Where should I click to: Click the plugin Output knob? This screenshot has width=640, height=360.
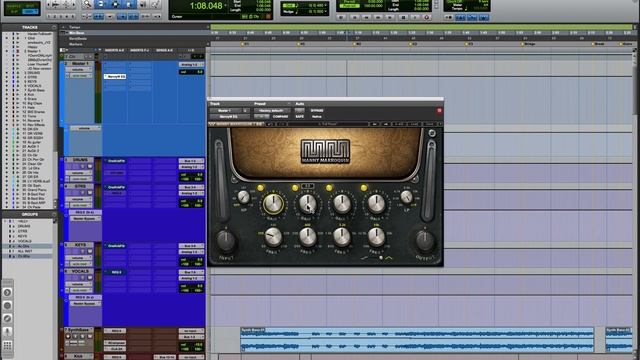[425, 241]
